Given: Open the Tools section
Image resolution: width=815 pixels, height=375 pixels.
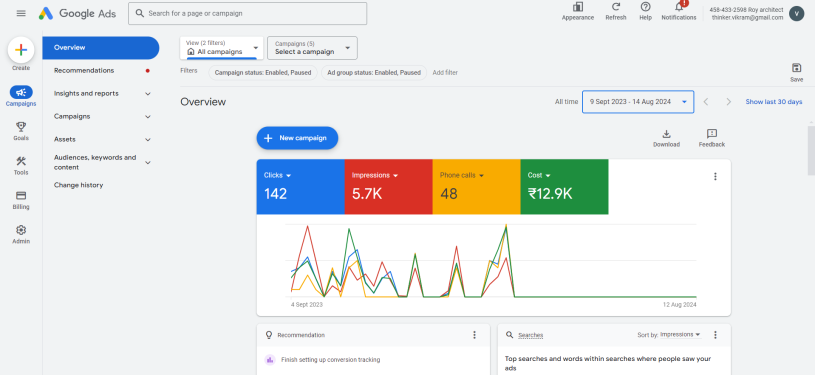Looking at the screenshot, I should click(x=21, y=165).
